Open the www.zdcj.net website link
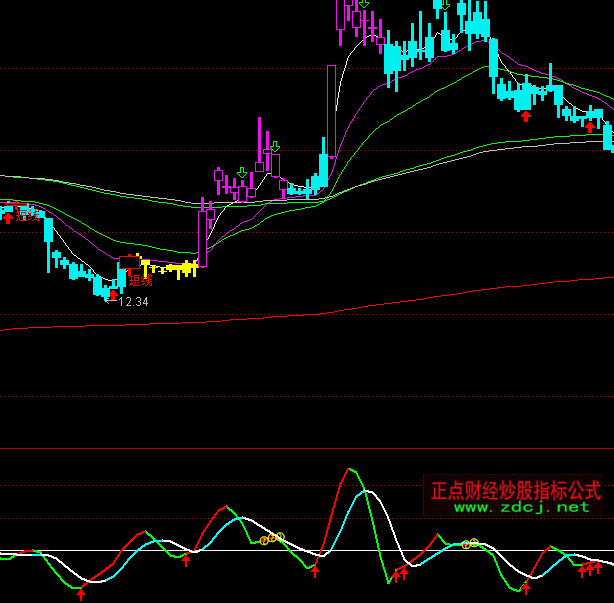The image size is (614, 603). 522,507
